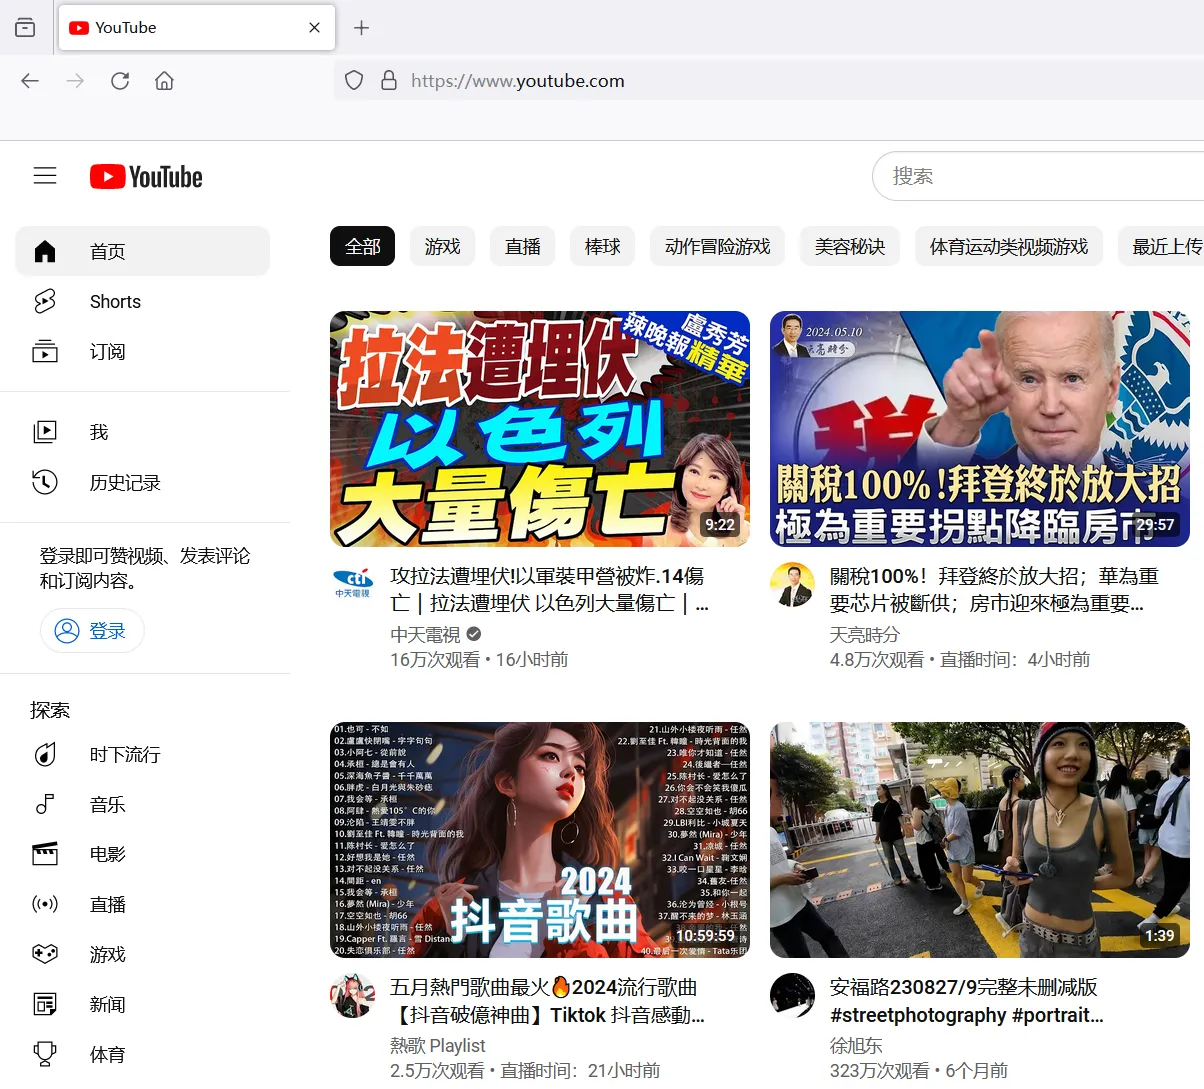Screen dimensions: 1204x1089
Task: Open new browser tab with plus
Action: pyautogui.click(x=362, y=28)
